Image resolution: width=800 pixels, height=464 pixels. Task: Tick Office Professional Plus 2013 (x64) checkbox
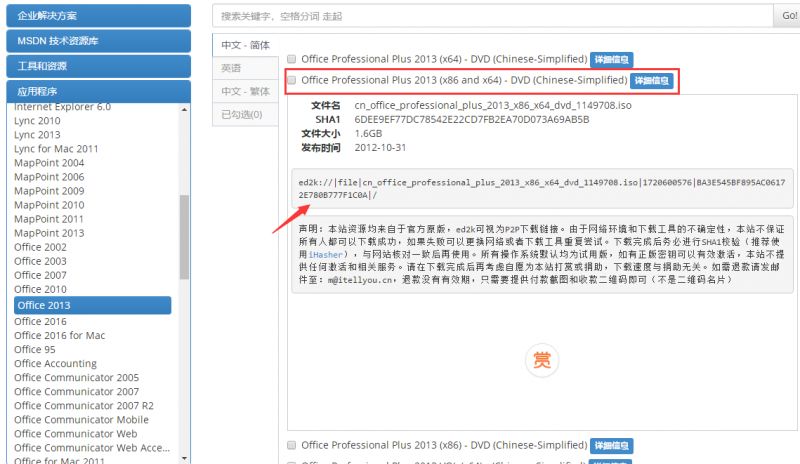point(291,59)
